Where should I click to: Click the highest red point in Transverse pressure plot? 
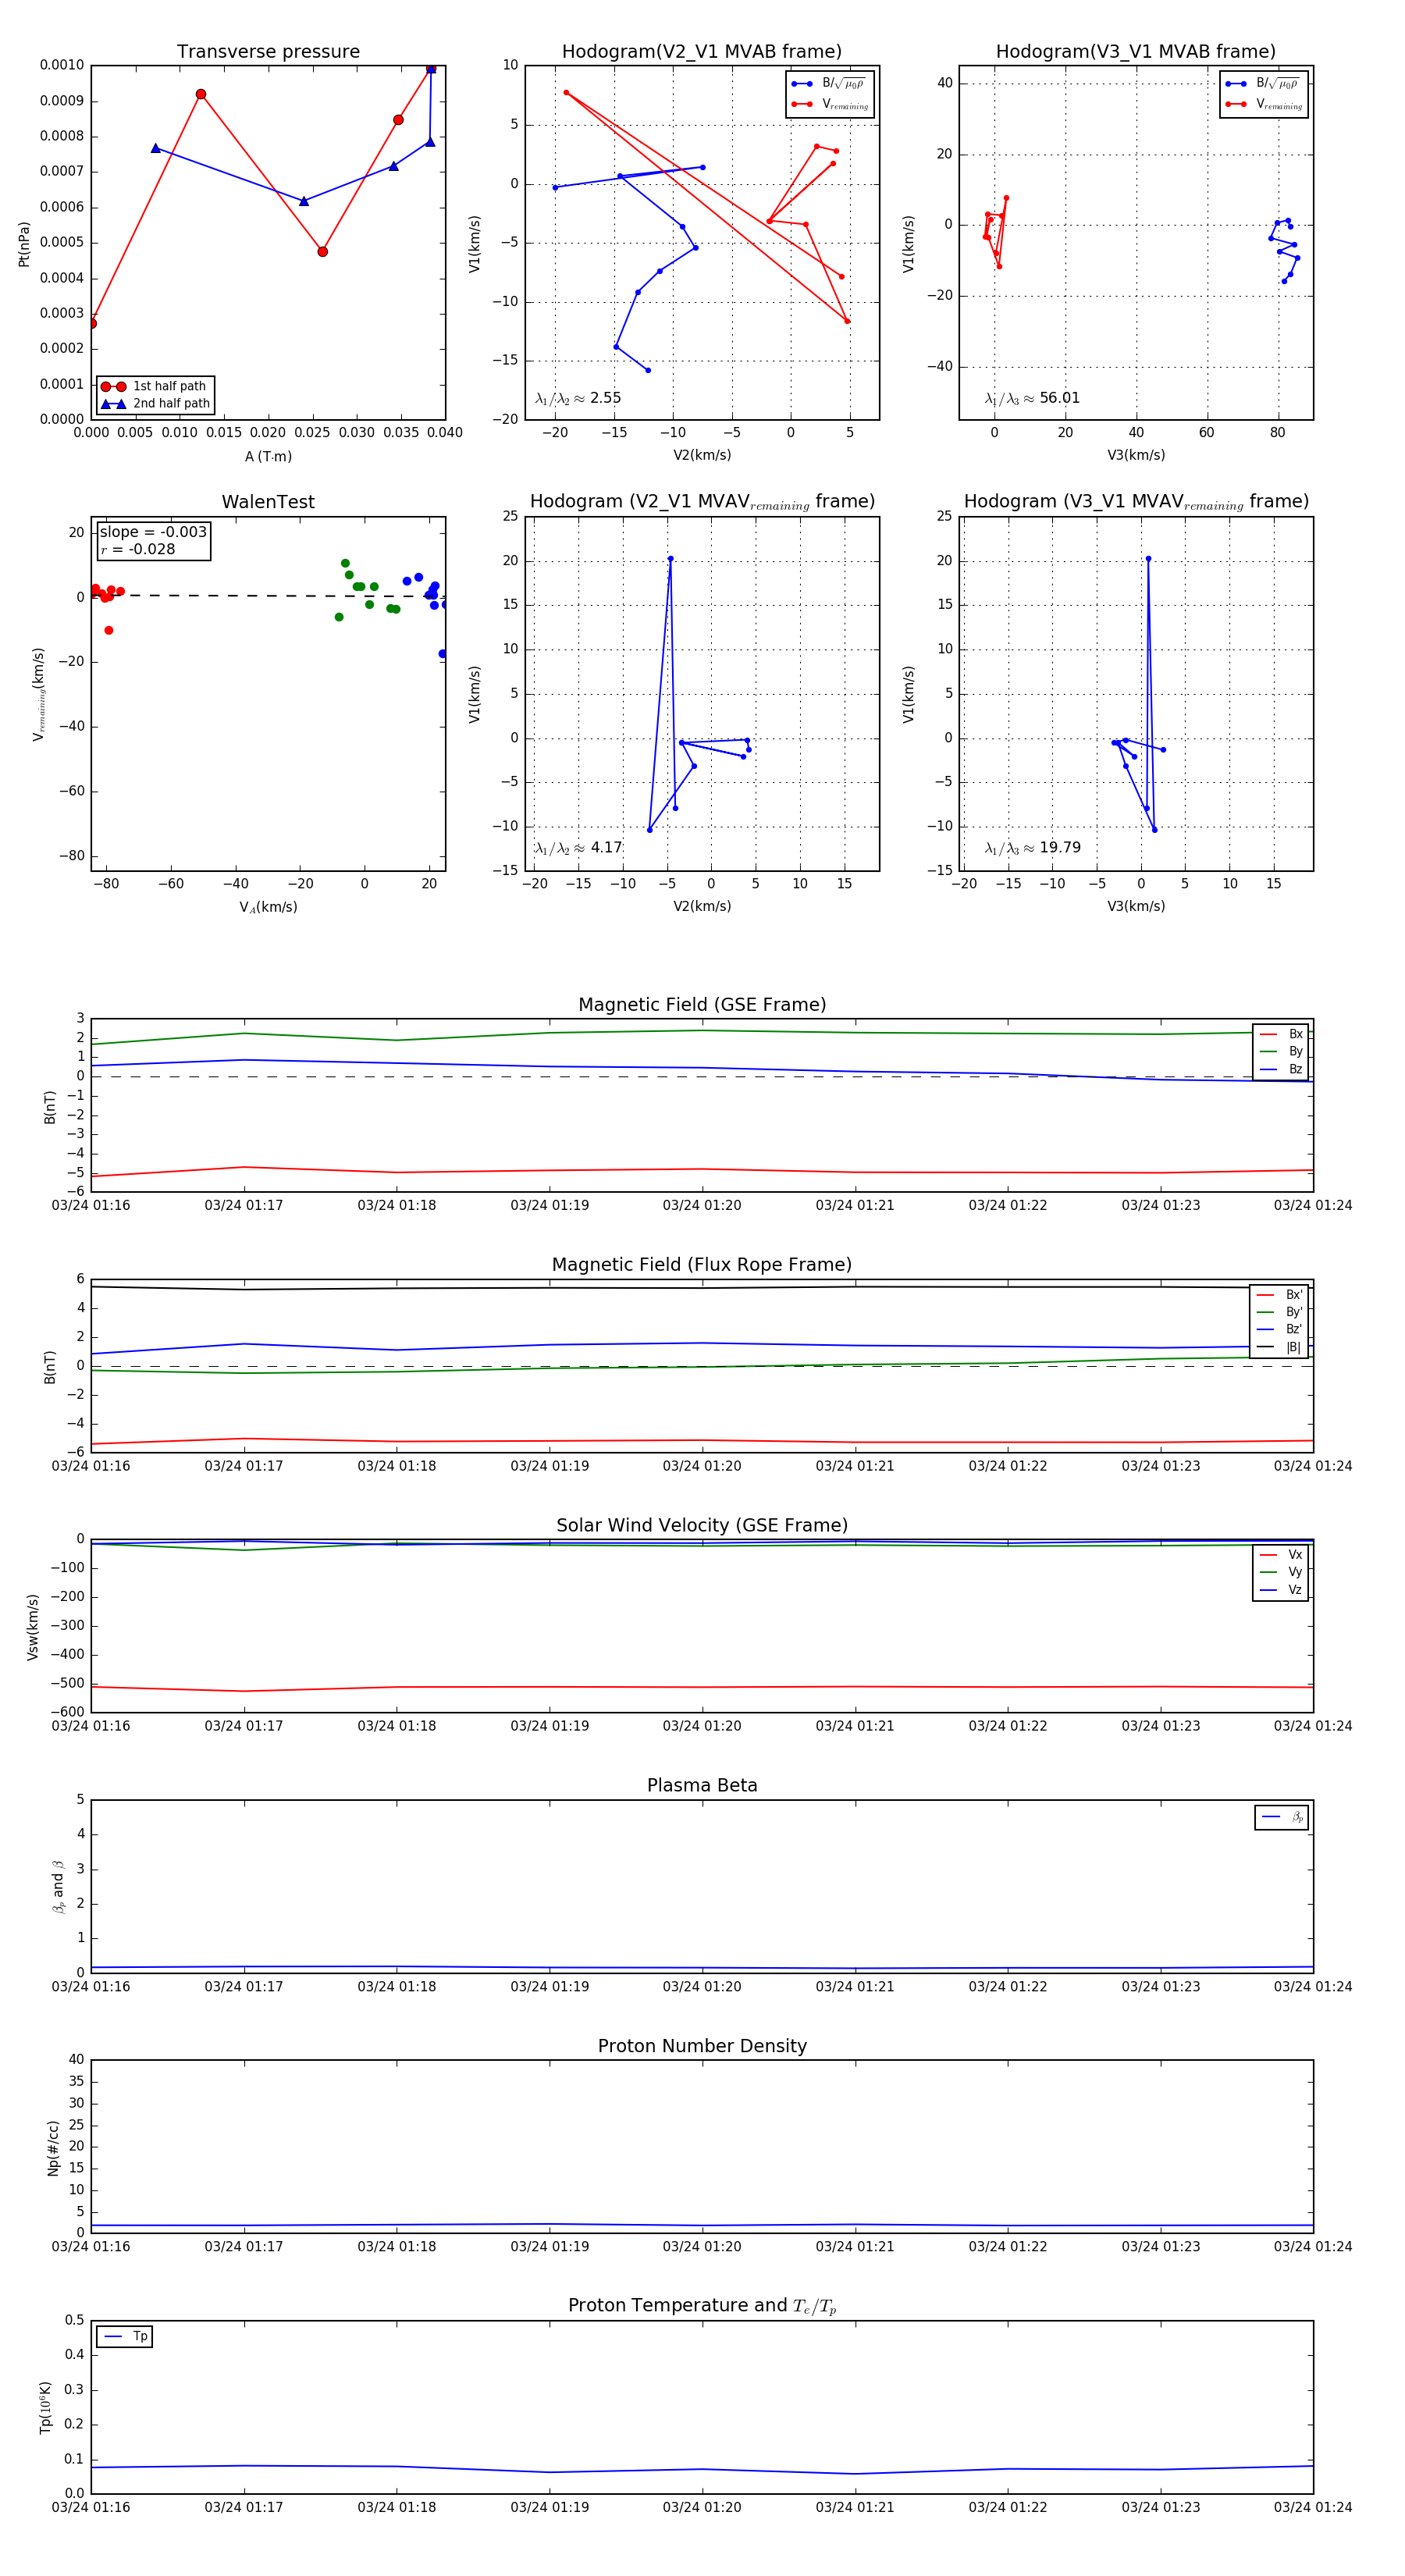pyautogui.click(x=431, y=68)
